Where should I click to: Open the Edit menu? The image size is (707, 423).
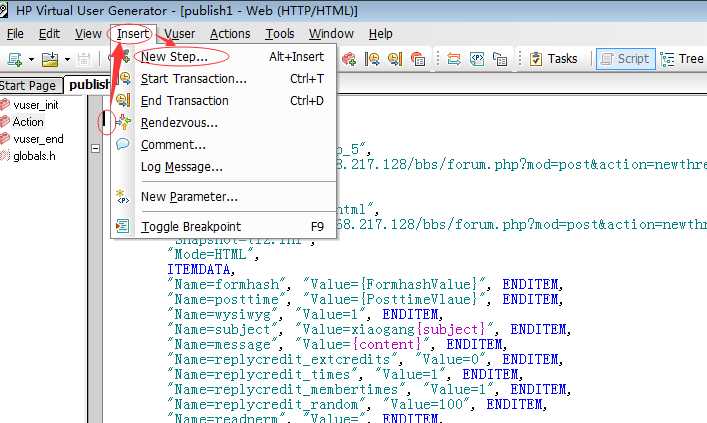[x=49, y=34]
